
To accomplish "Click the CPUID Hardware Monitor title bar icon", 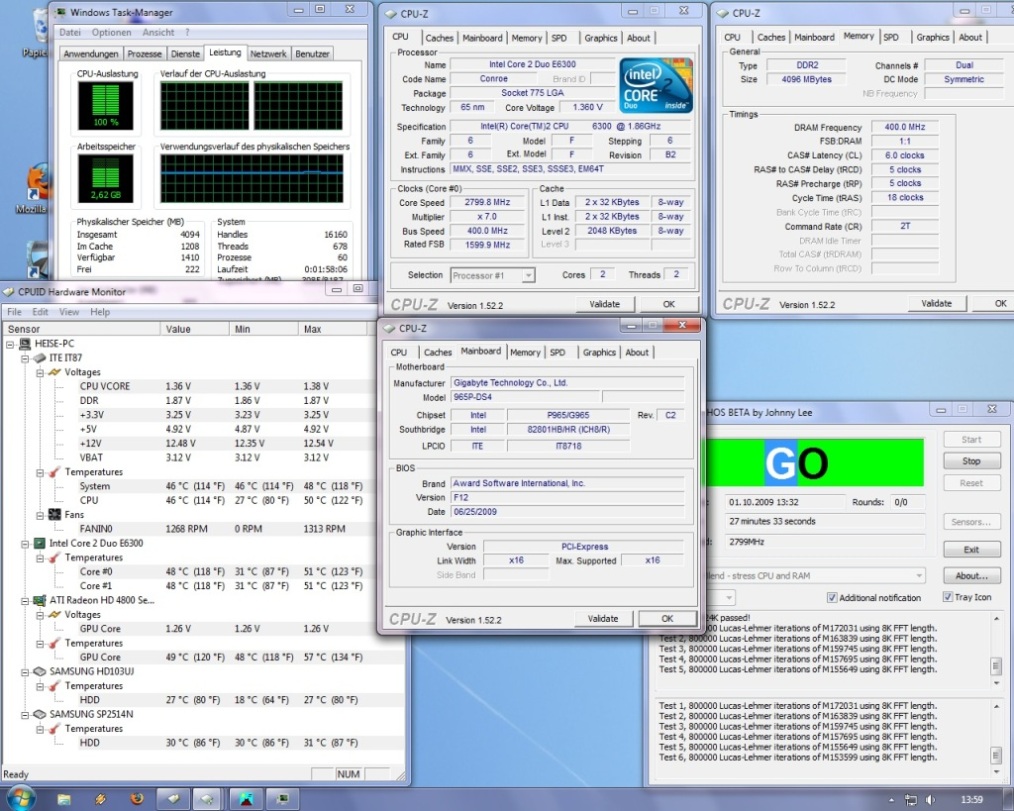I will 9,292.
